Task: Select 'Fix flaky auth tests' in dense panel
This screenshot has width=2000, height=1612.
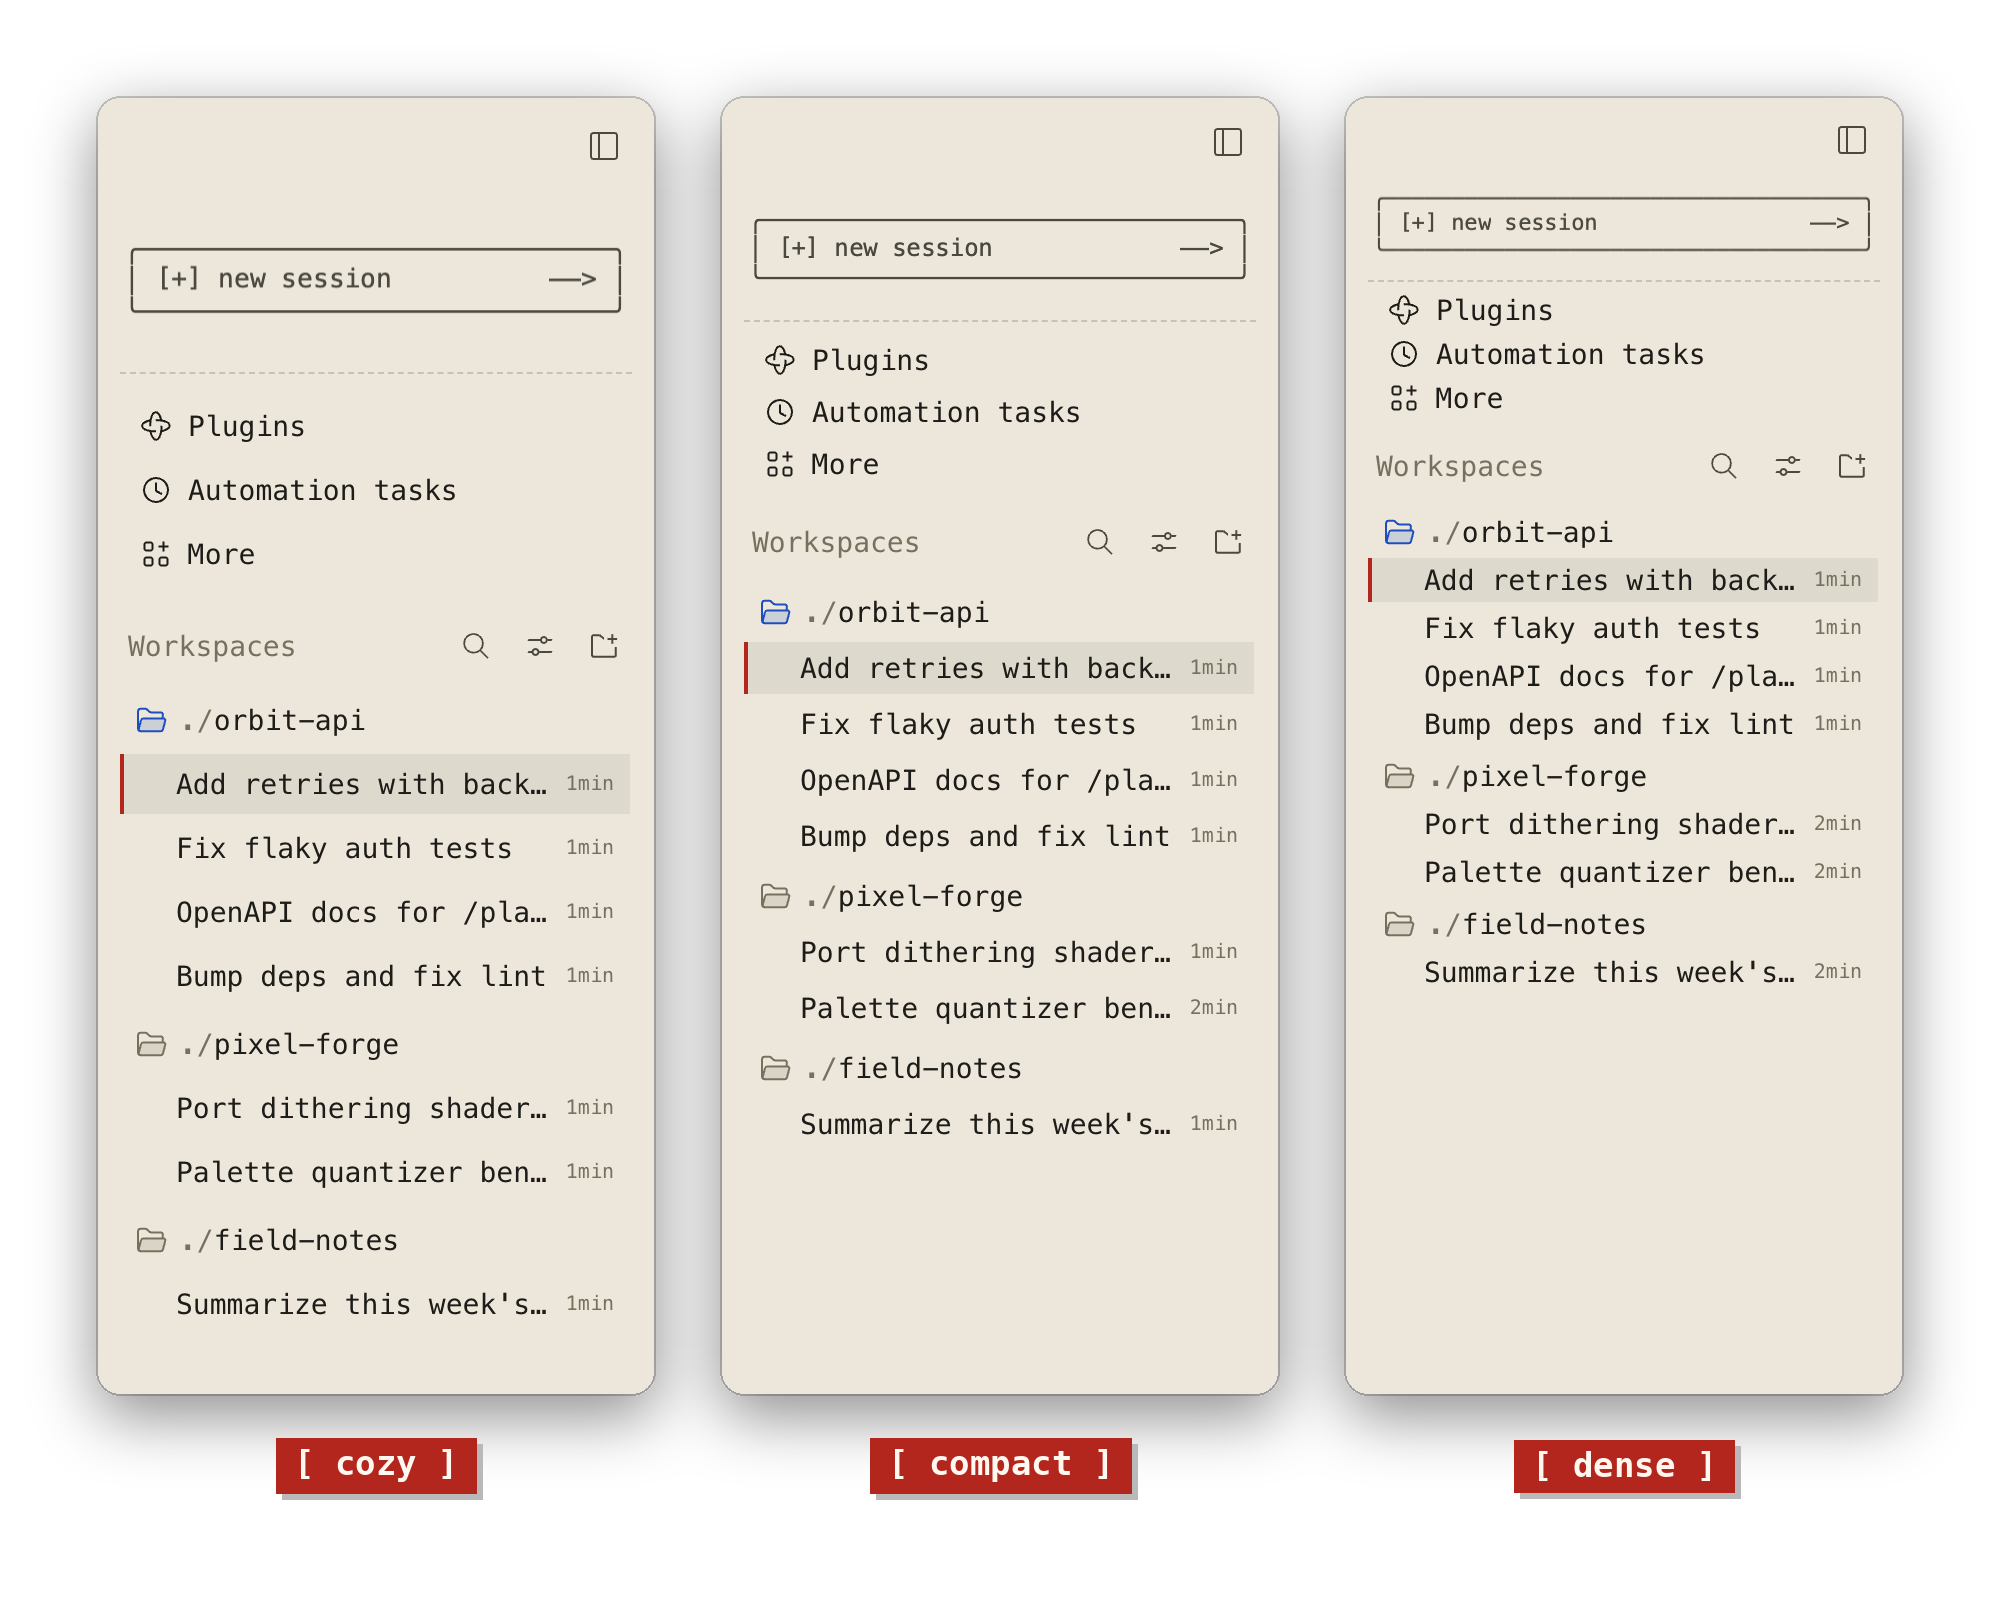Action: click(x=1624, y=628)
